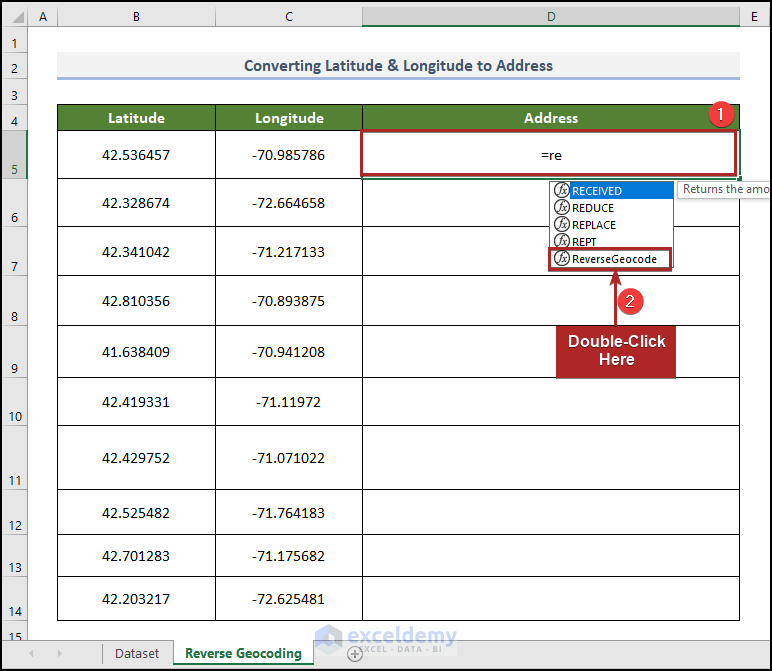
Task: Select row 10 header
Action: point(14,402)
